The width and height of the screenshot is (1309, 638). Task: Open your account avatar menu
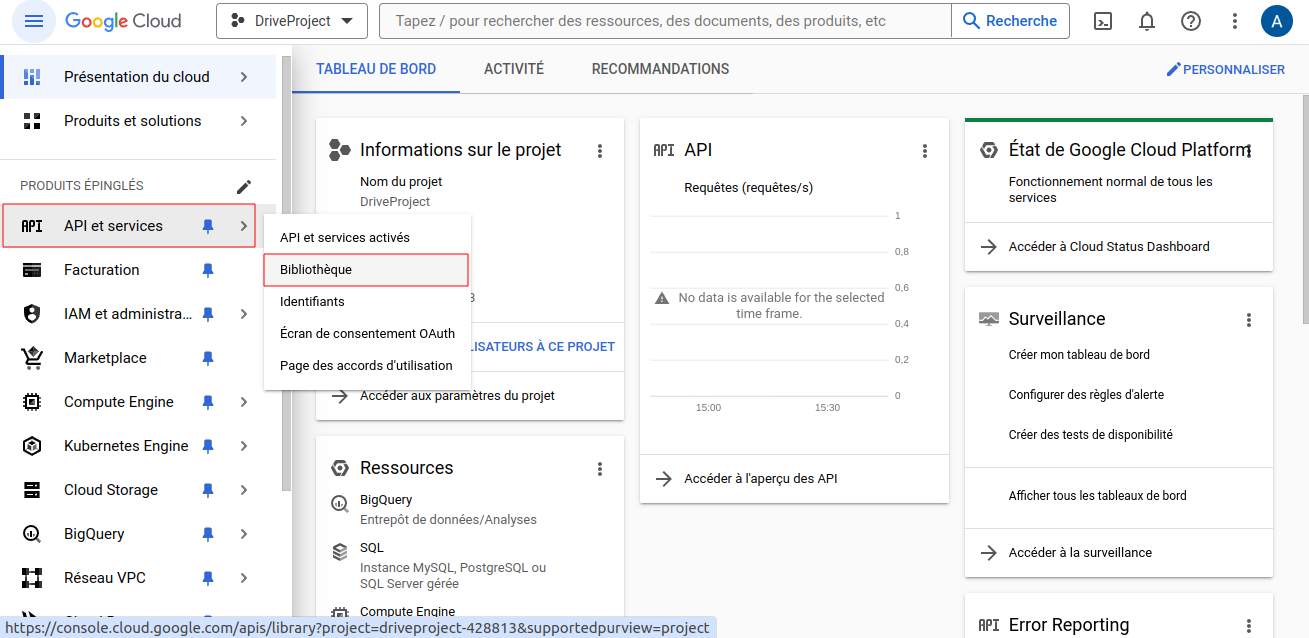[x=1277, y=20]
